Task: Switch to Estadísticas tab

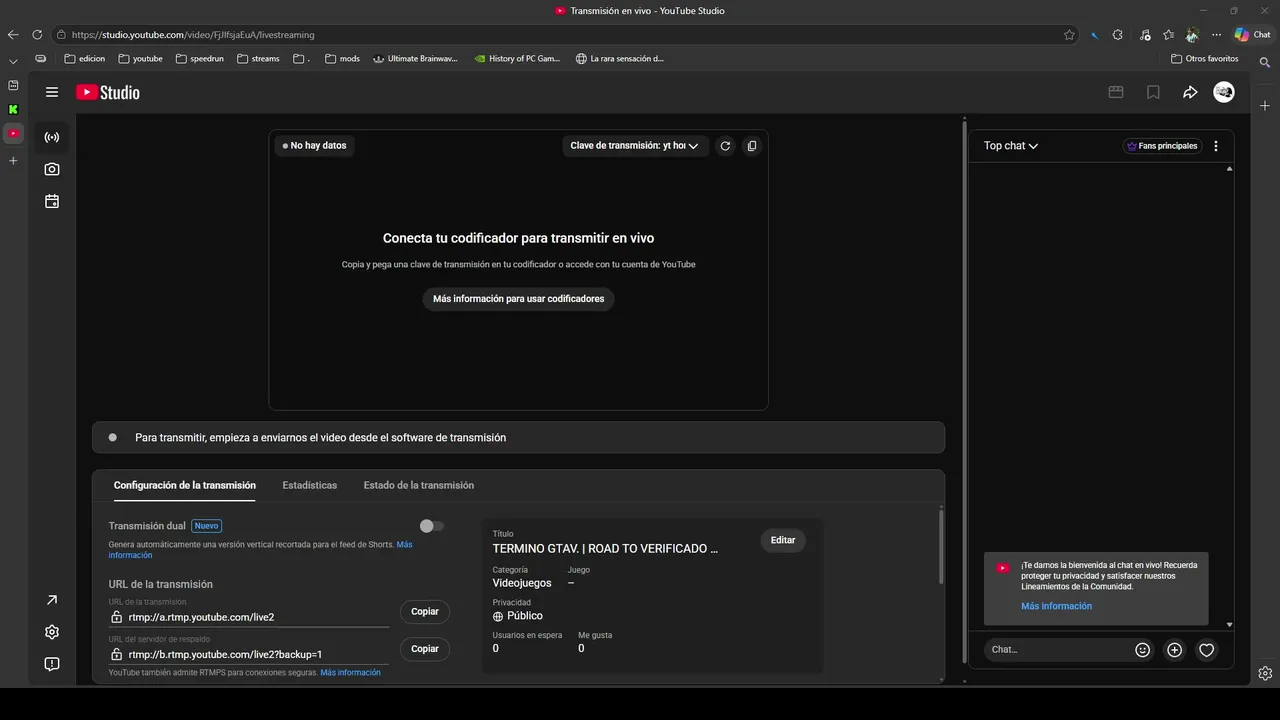Action: [x=310, y=485]
